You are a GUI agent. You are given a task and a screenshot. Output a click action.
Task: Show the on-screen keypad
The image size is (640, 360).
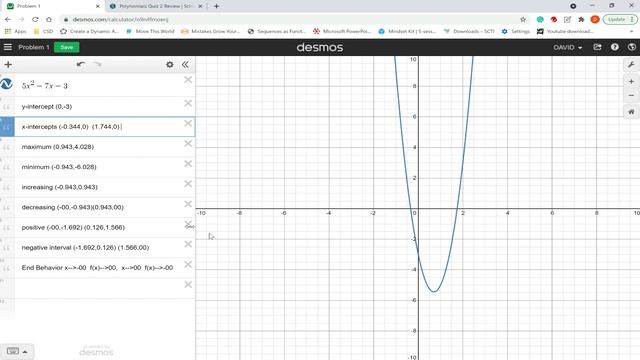tap(13, 351)
